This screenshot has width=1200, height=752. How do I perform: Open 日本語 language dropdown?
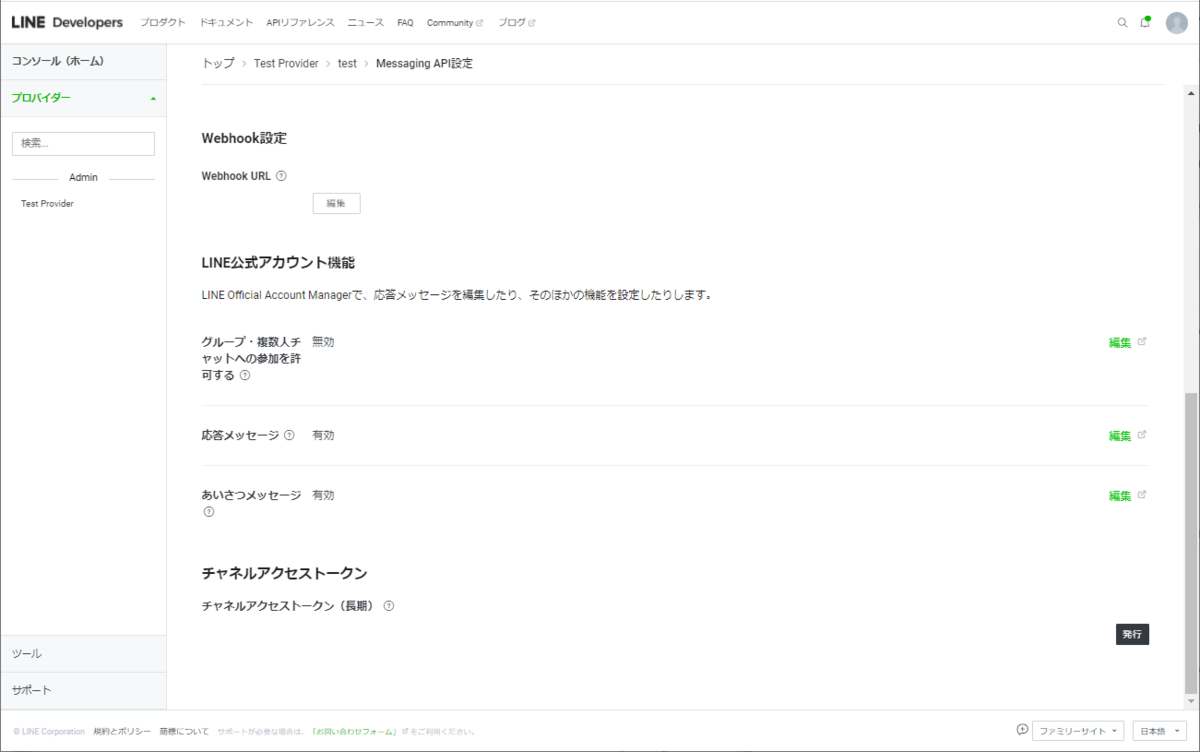pos(1160,731)
